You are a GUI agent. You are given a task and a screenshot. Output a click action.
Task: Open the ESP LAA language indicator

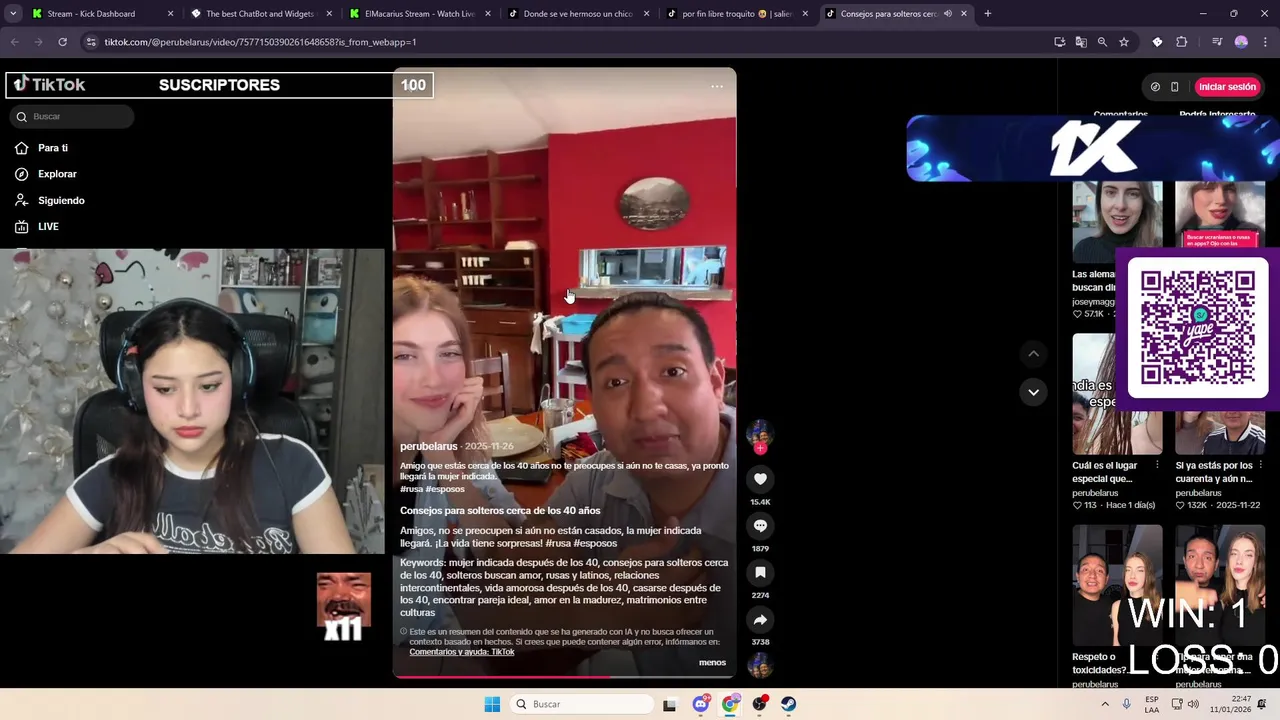coord(1152,704)
